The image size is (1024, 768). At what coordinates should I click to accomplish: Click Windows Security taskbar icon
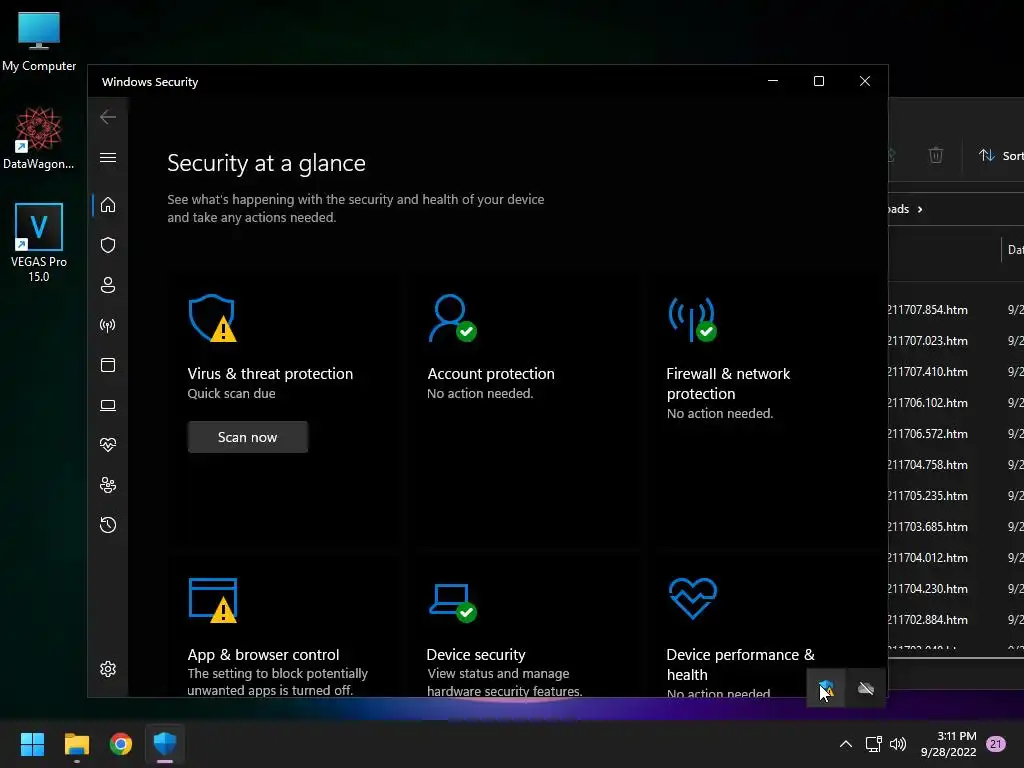tap(165, 744)
